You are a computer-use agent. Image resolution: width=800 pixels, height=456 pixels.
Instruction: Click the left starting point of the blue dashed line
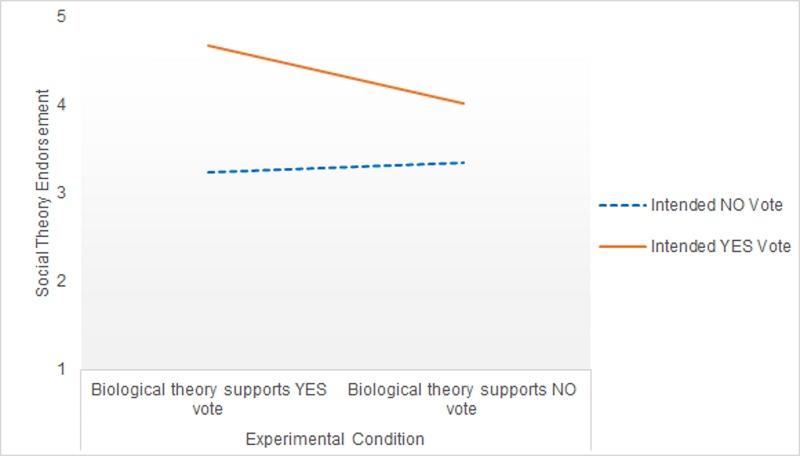click(x=208, y=172)
